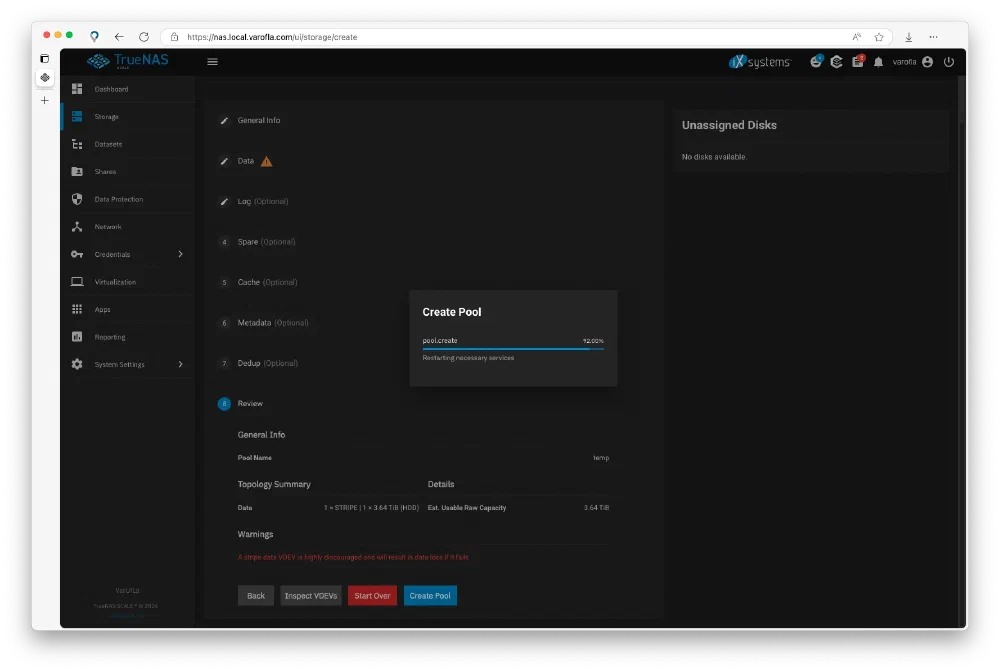Click the Datasets icon in sidebar
Screen dimensions: 1000x672
click(77, 144)
